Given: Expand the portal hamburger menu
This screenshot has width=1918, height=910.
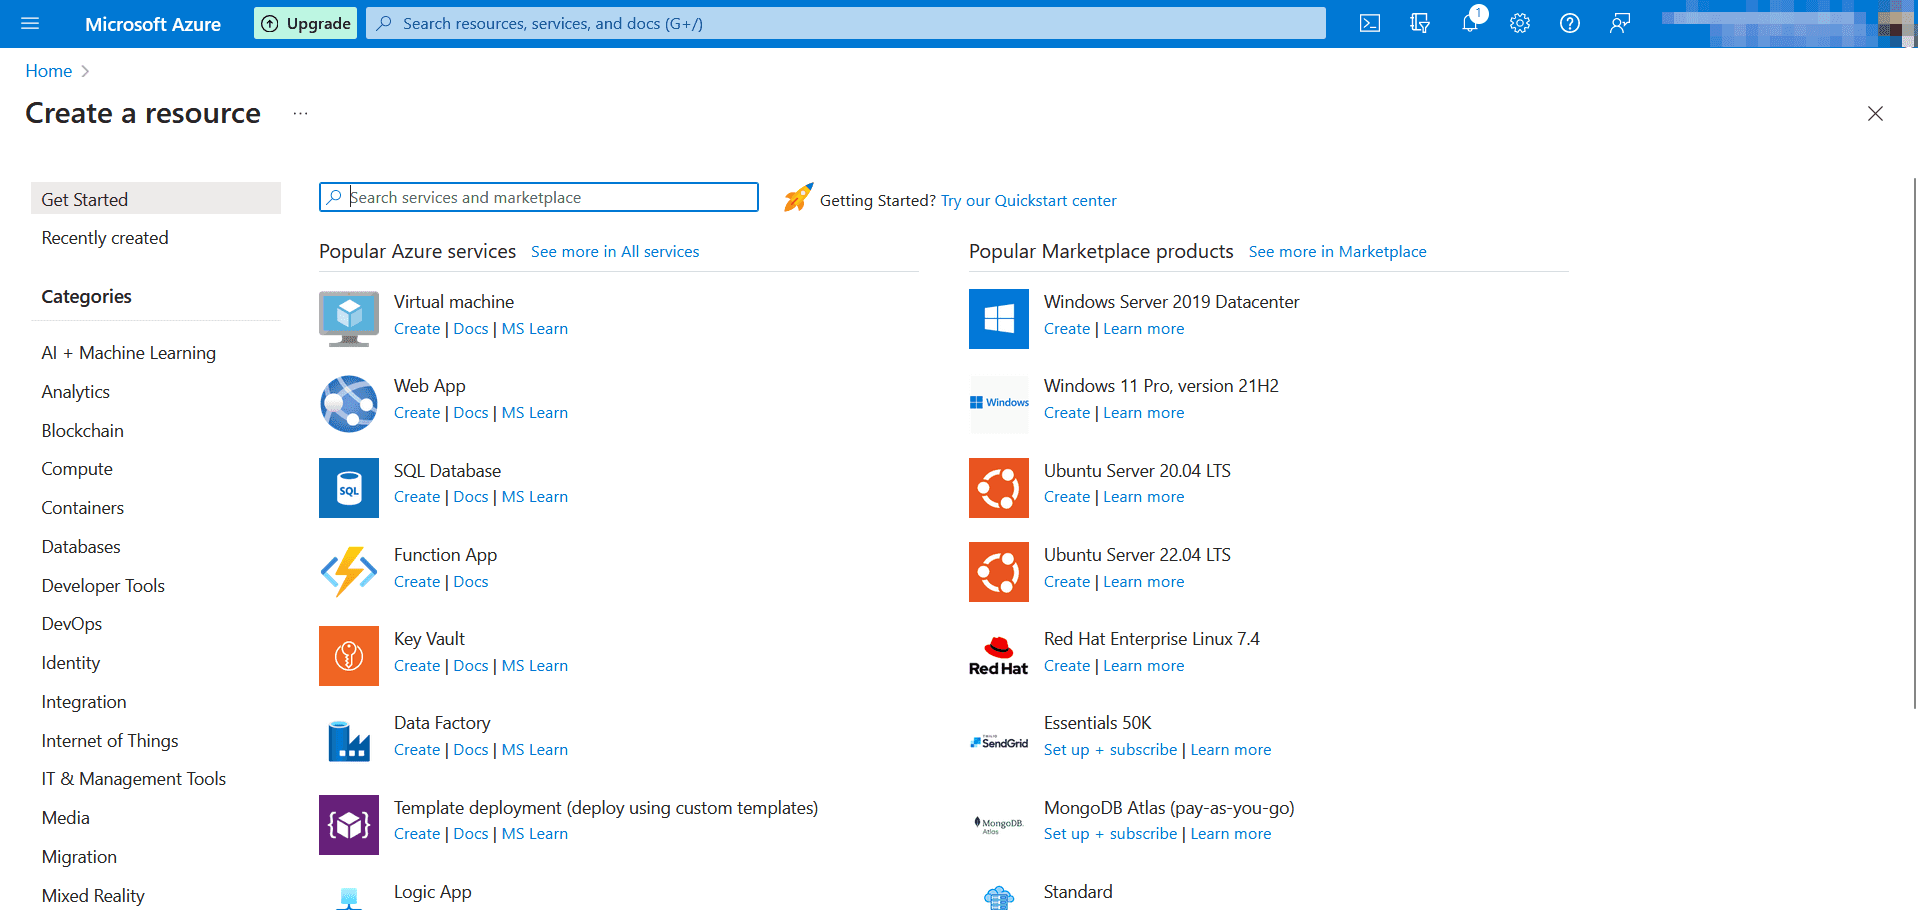Looking at the screenshot, I should [29, 22].
